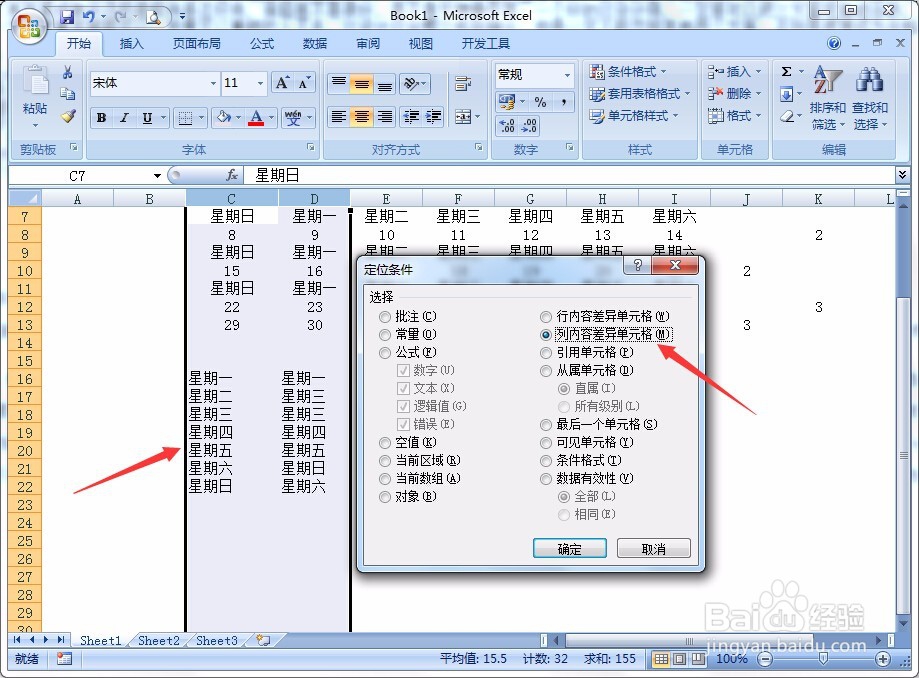Image resolution: width=919 pixels, height=678 pixels.
Task: Close the 定位条件 dialog
Action: (x=675, y=265)
